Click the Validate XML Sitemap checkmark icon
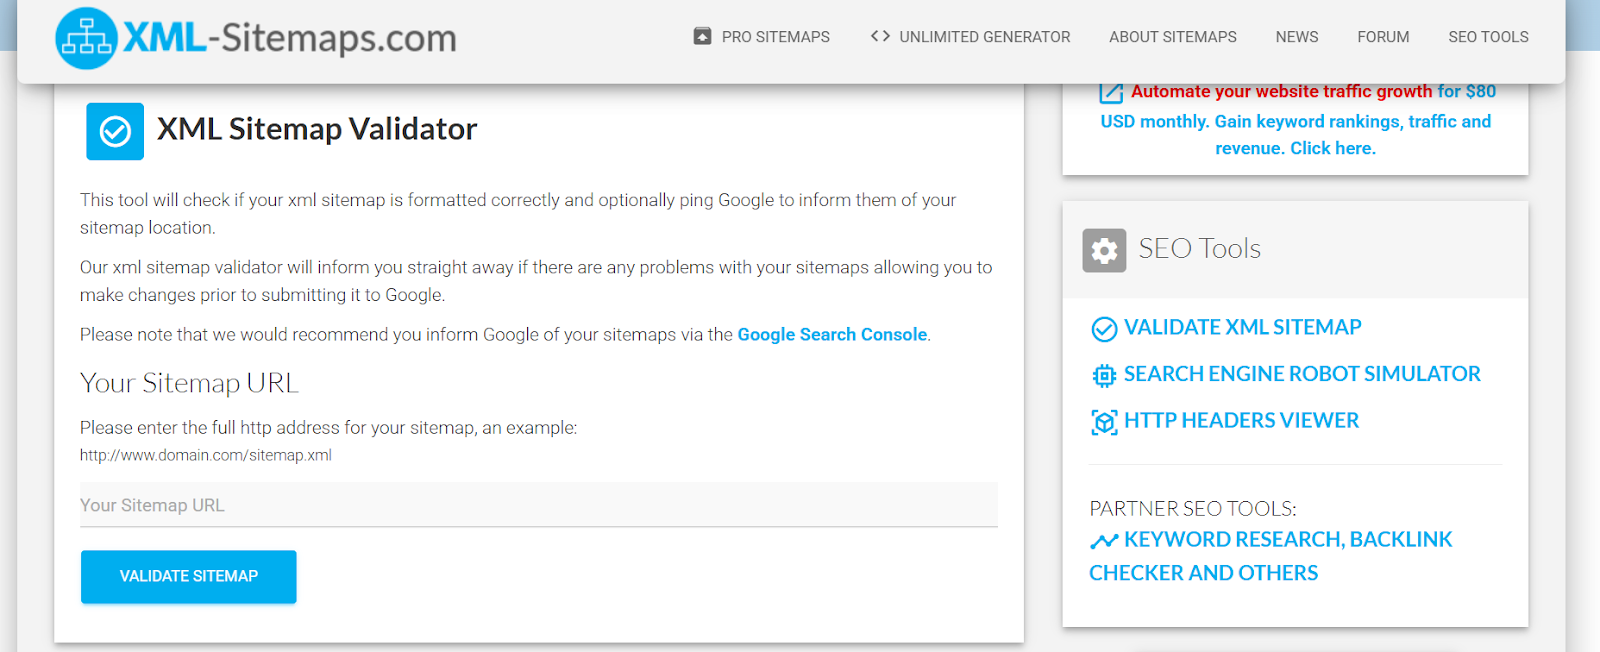 pyautogui.click(x=1104, y=329)
